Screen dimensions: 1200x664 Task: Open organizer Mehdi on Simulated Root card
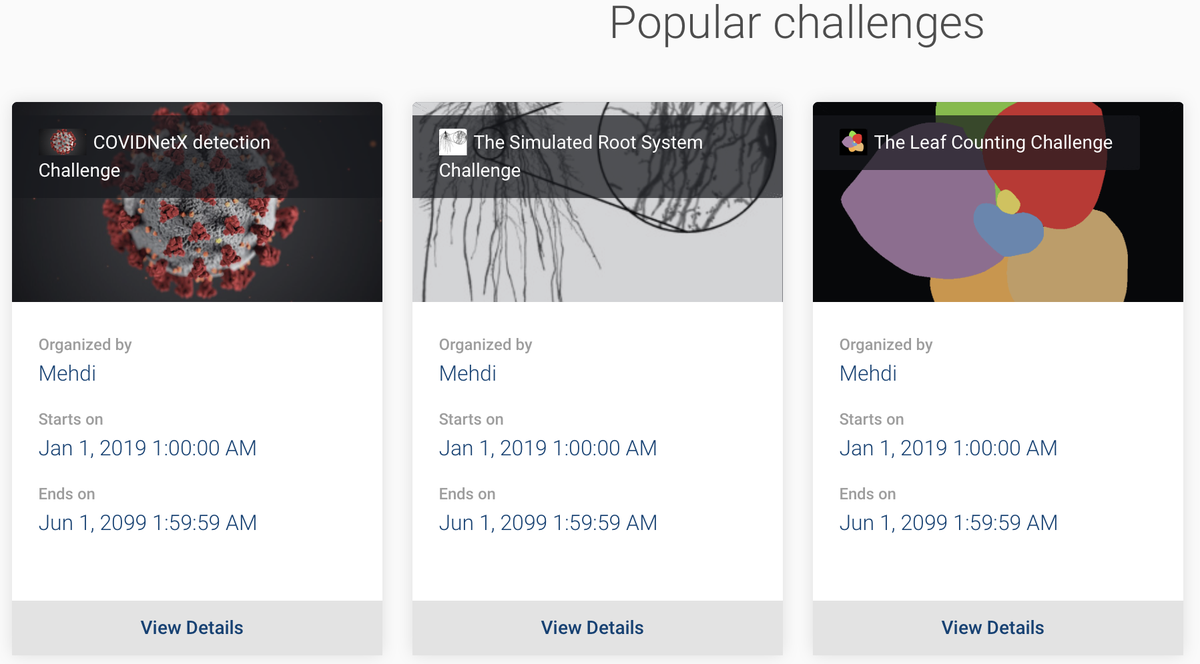coord(467,373)
